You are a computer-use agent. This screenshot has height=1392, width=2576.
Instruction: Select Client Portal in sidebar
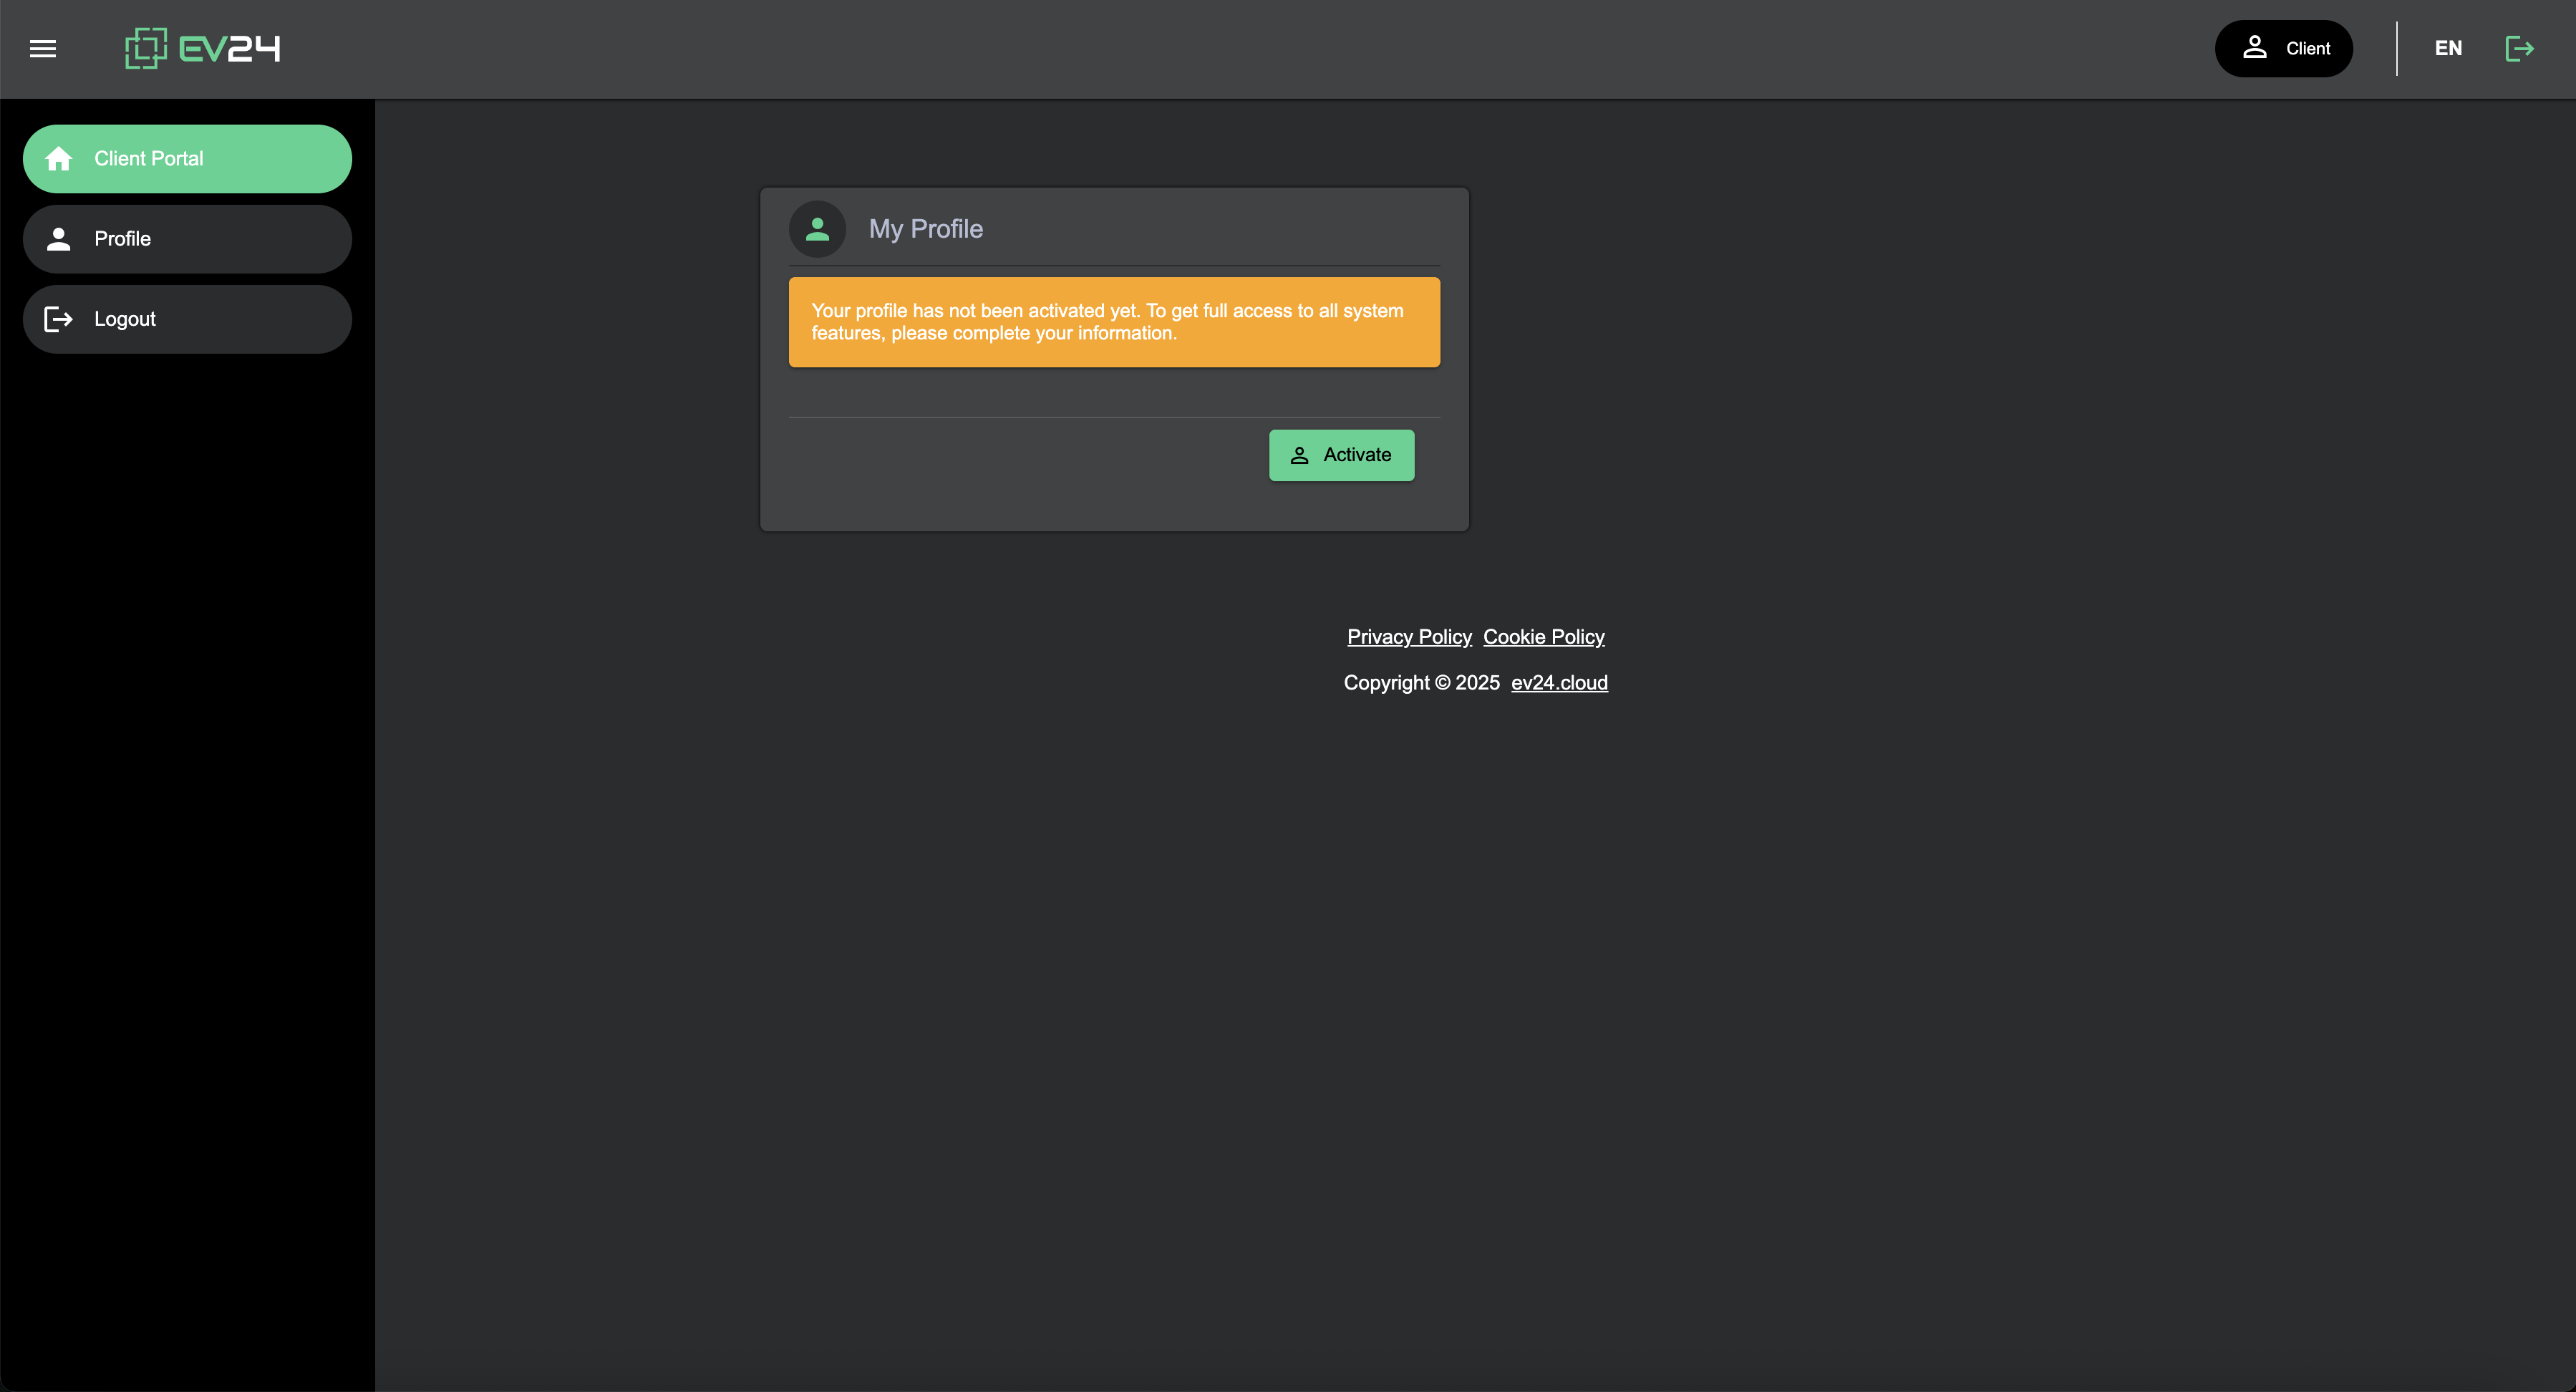[x=188, y=158]
